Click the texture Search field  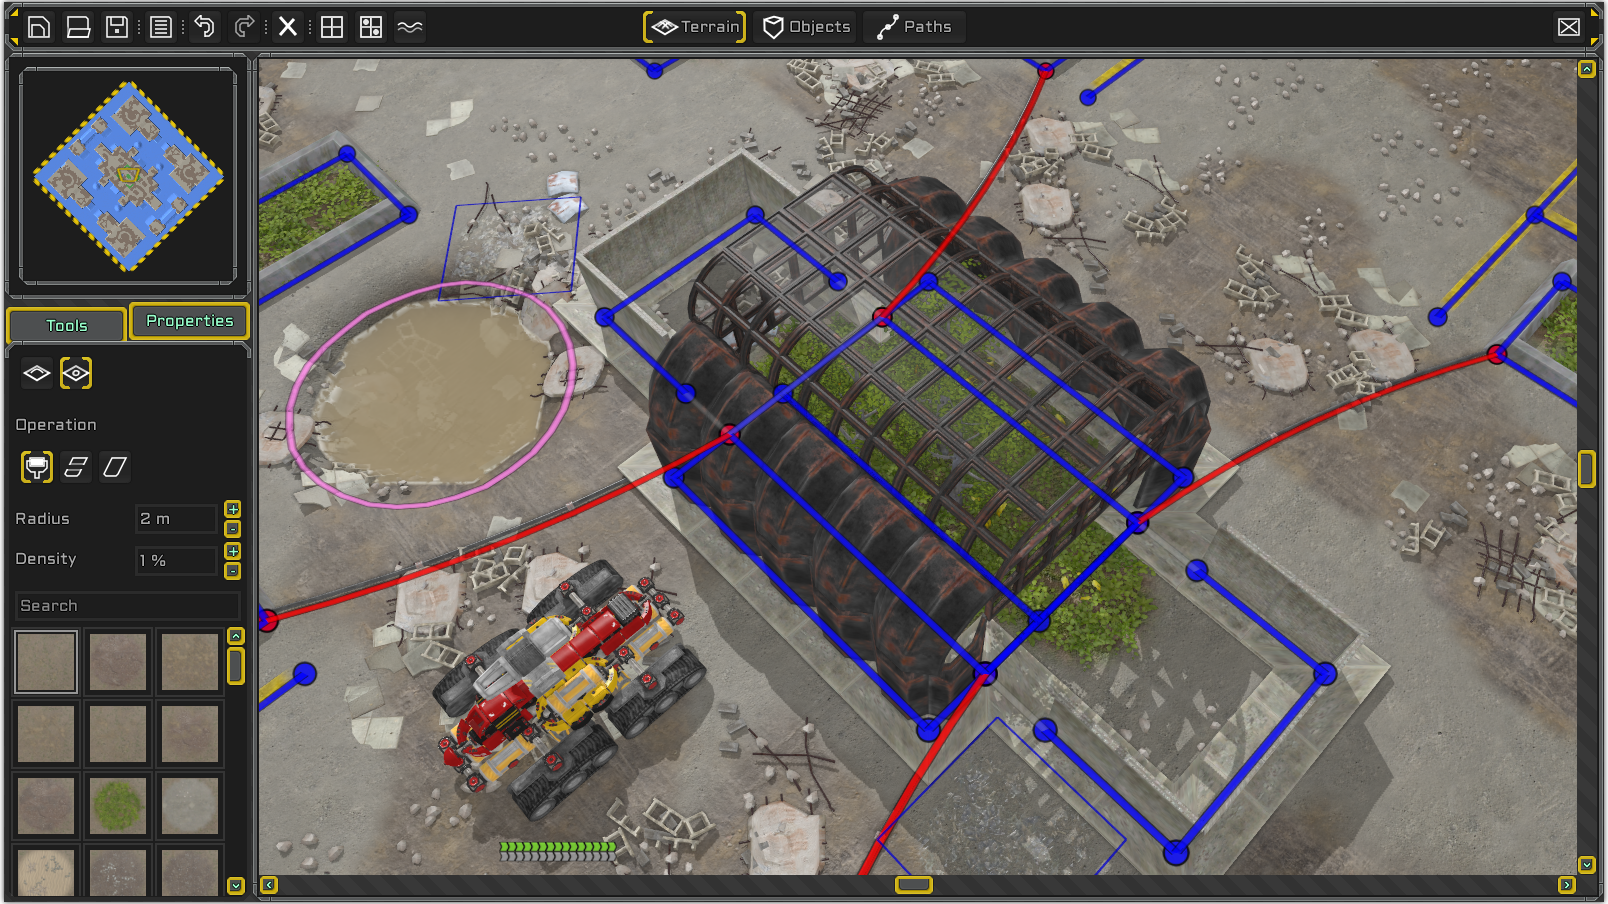[127, 606]
